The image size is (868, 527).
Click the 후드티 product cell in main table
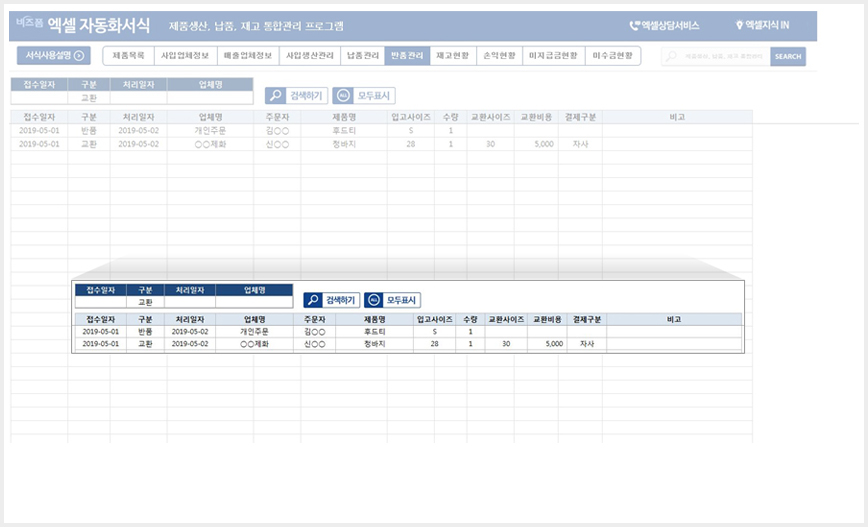(344, 131)
